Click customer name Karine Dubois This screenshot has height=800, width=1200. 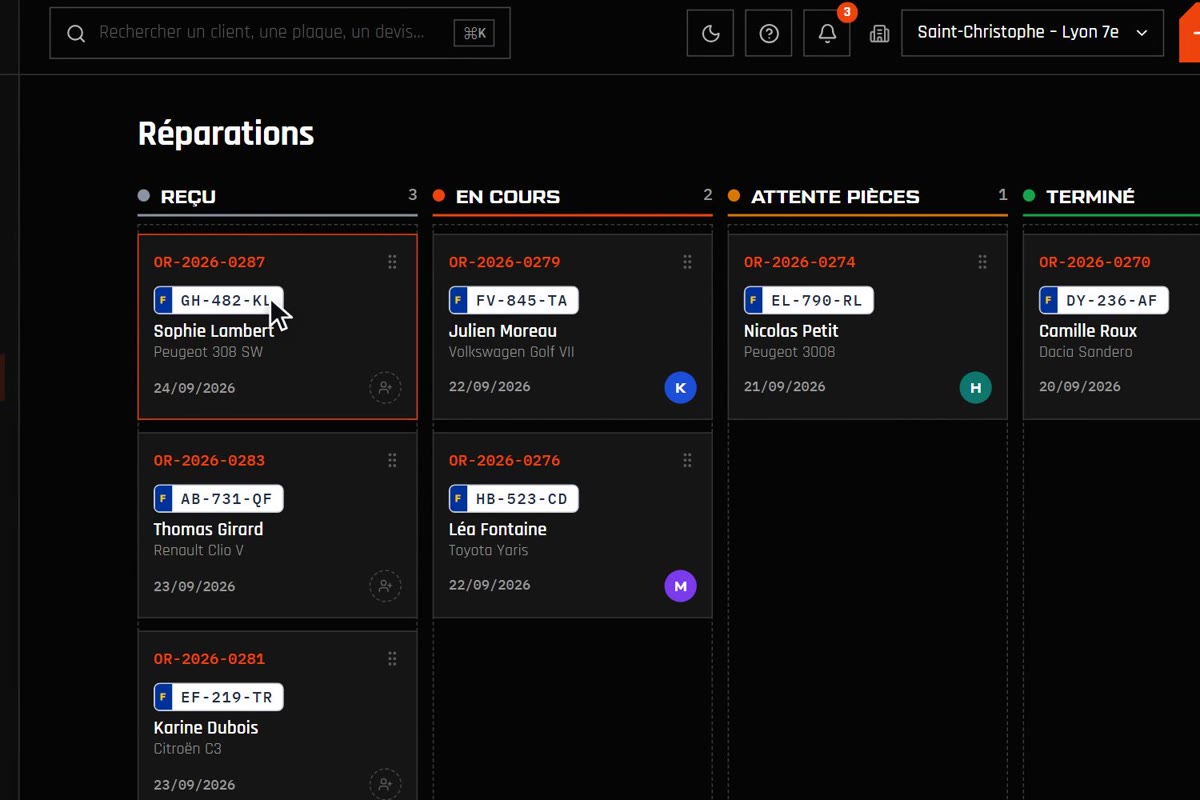205,727
